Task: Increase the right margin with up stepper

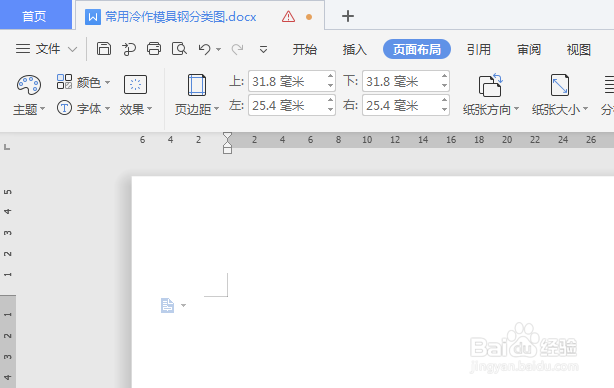Action: click(444, 100)
